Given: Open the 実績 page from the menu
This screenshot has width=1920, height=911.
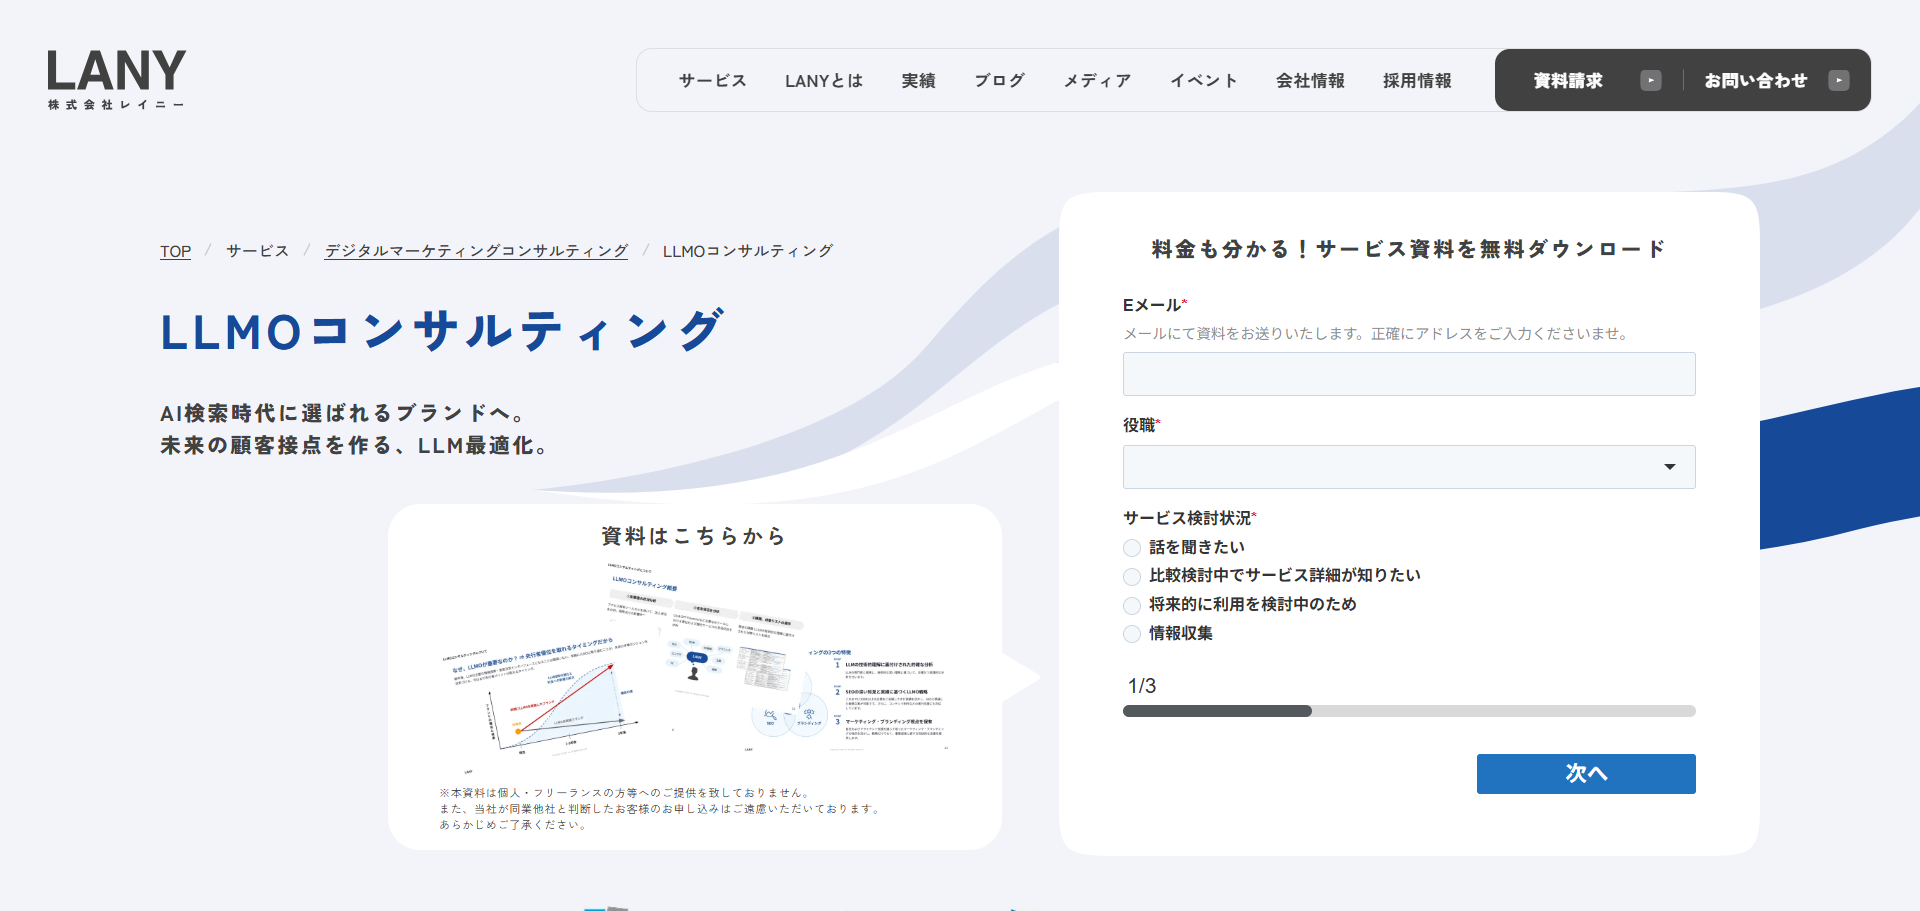Looking at the screenshot, I should coord(918,80).
